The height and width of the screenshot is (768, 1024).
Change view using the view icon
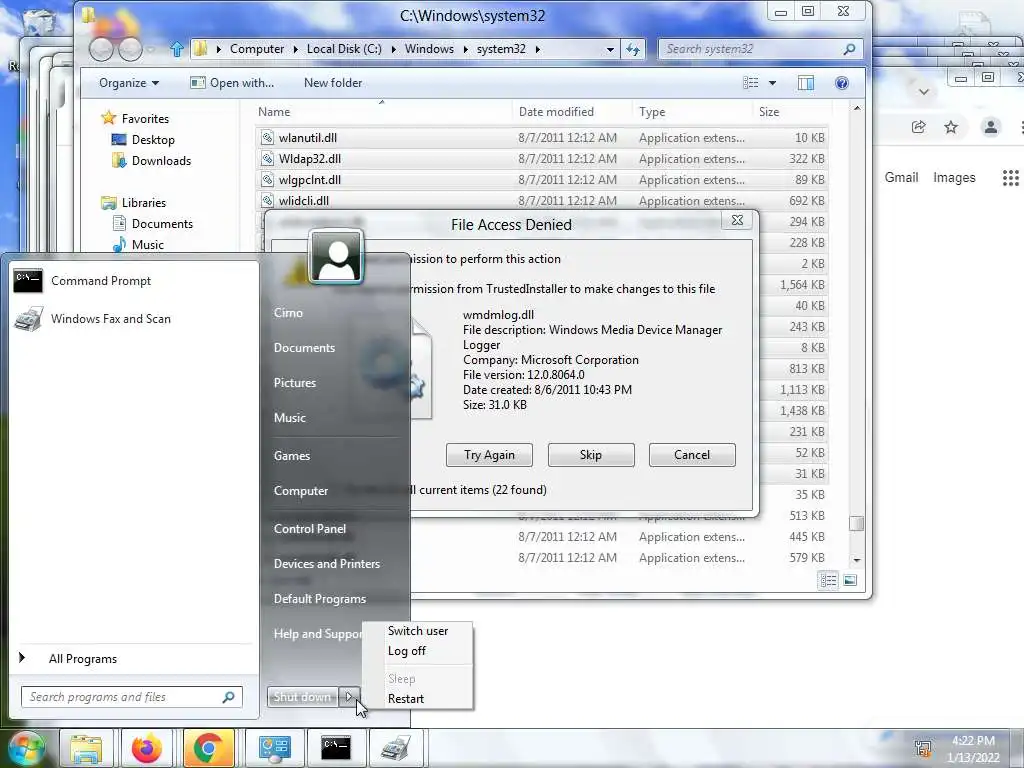(751, 83)
